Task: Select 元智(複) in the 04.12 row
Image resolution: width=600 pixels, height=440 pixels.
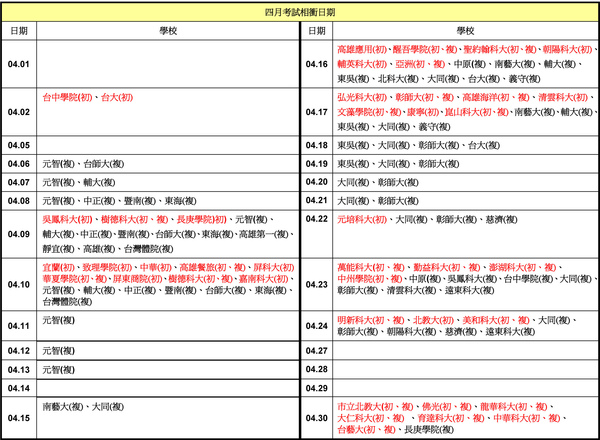Action: point(58,351)
